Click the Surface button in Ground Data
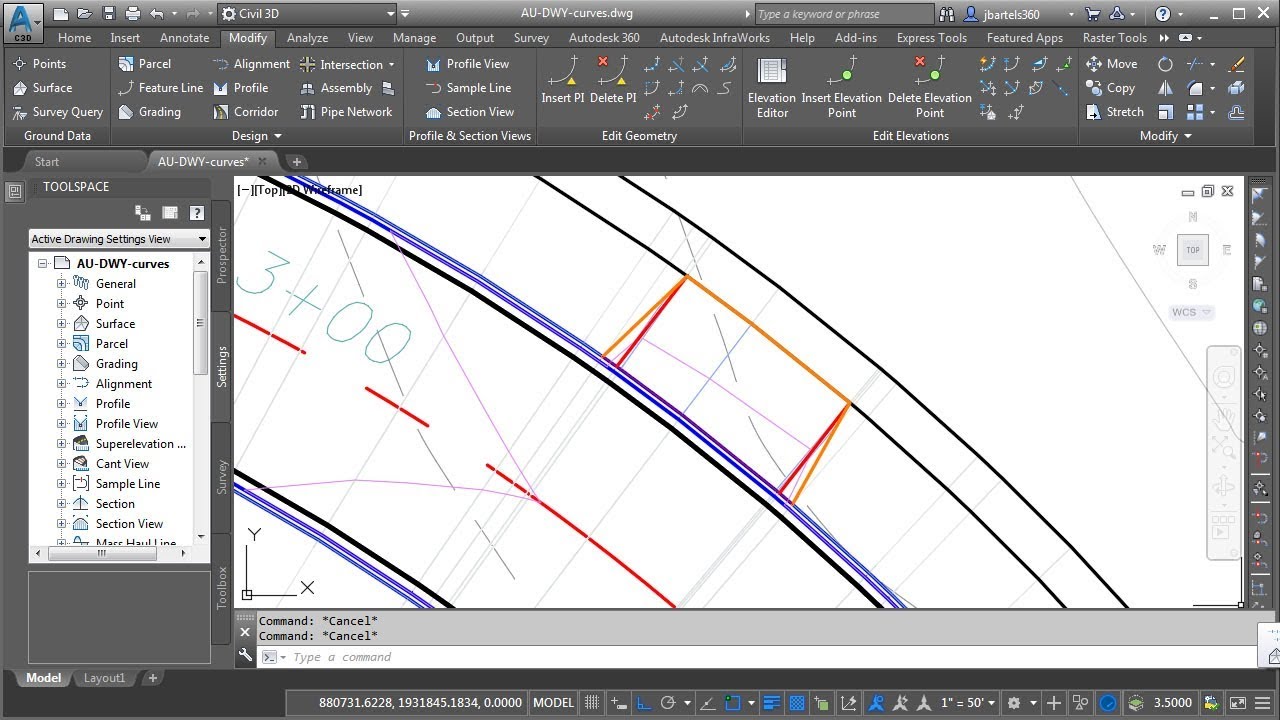 [x=42, y=88]
